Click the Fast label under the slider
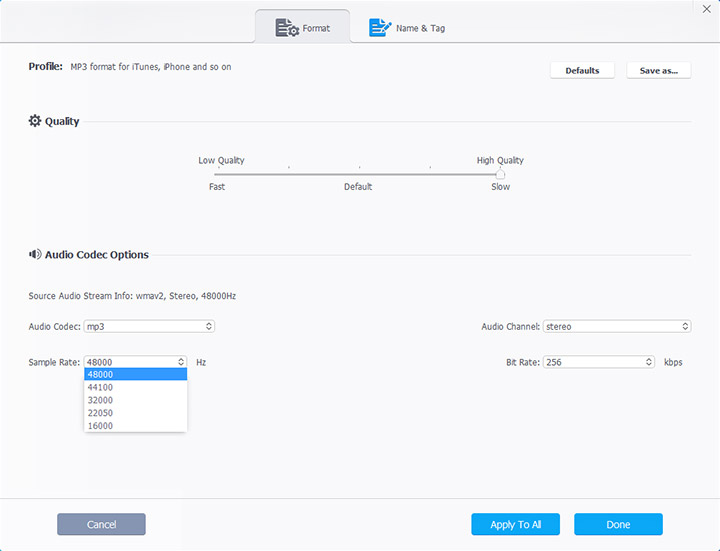 pyautogui.click(x=217, y=186)
